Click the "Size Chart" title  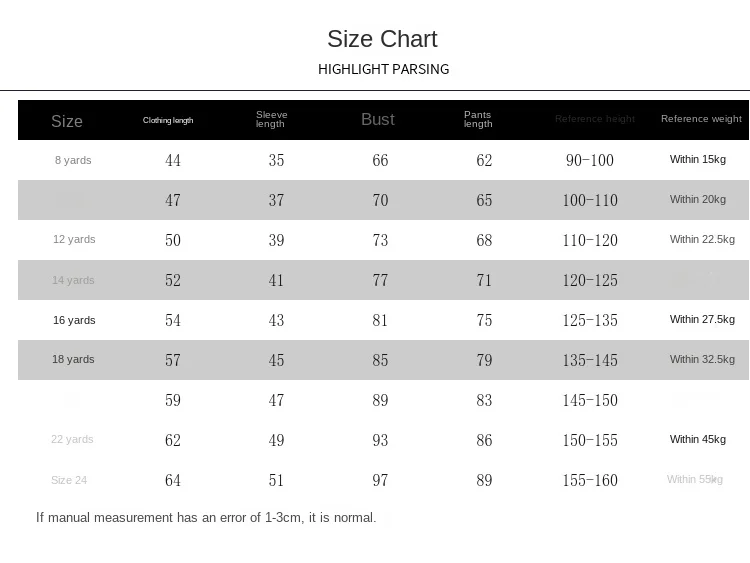tap(382, 39)
